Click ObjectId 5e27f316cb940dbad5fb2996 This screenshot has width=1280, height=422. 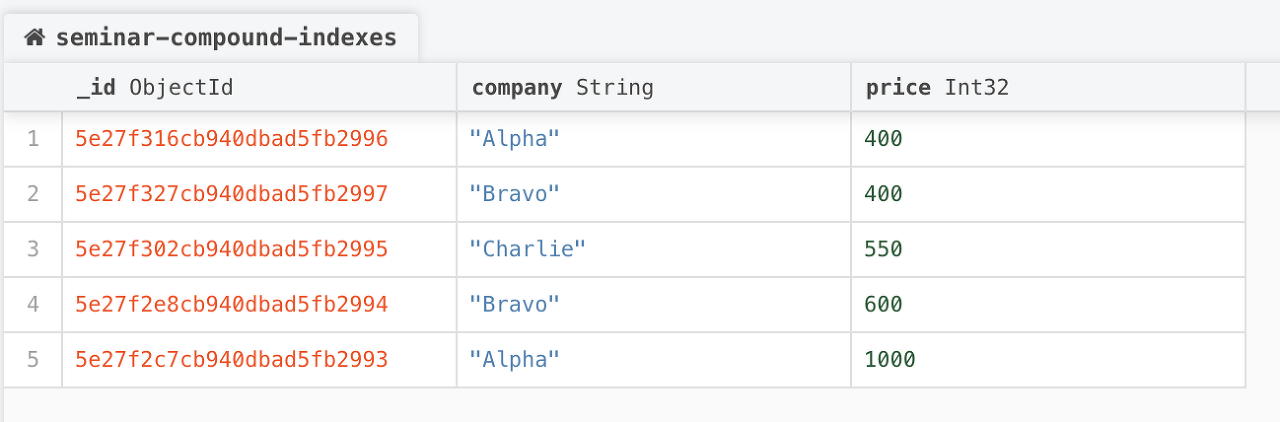[x=231, y=139]
